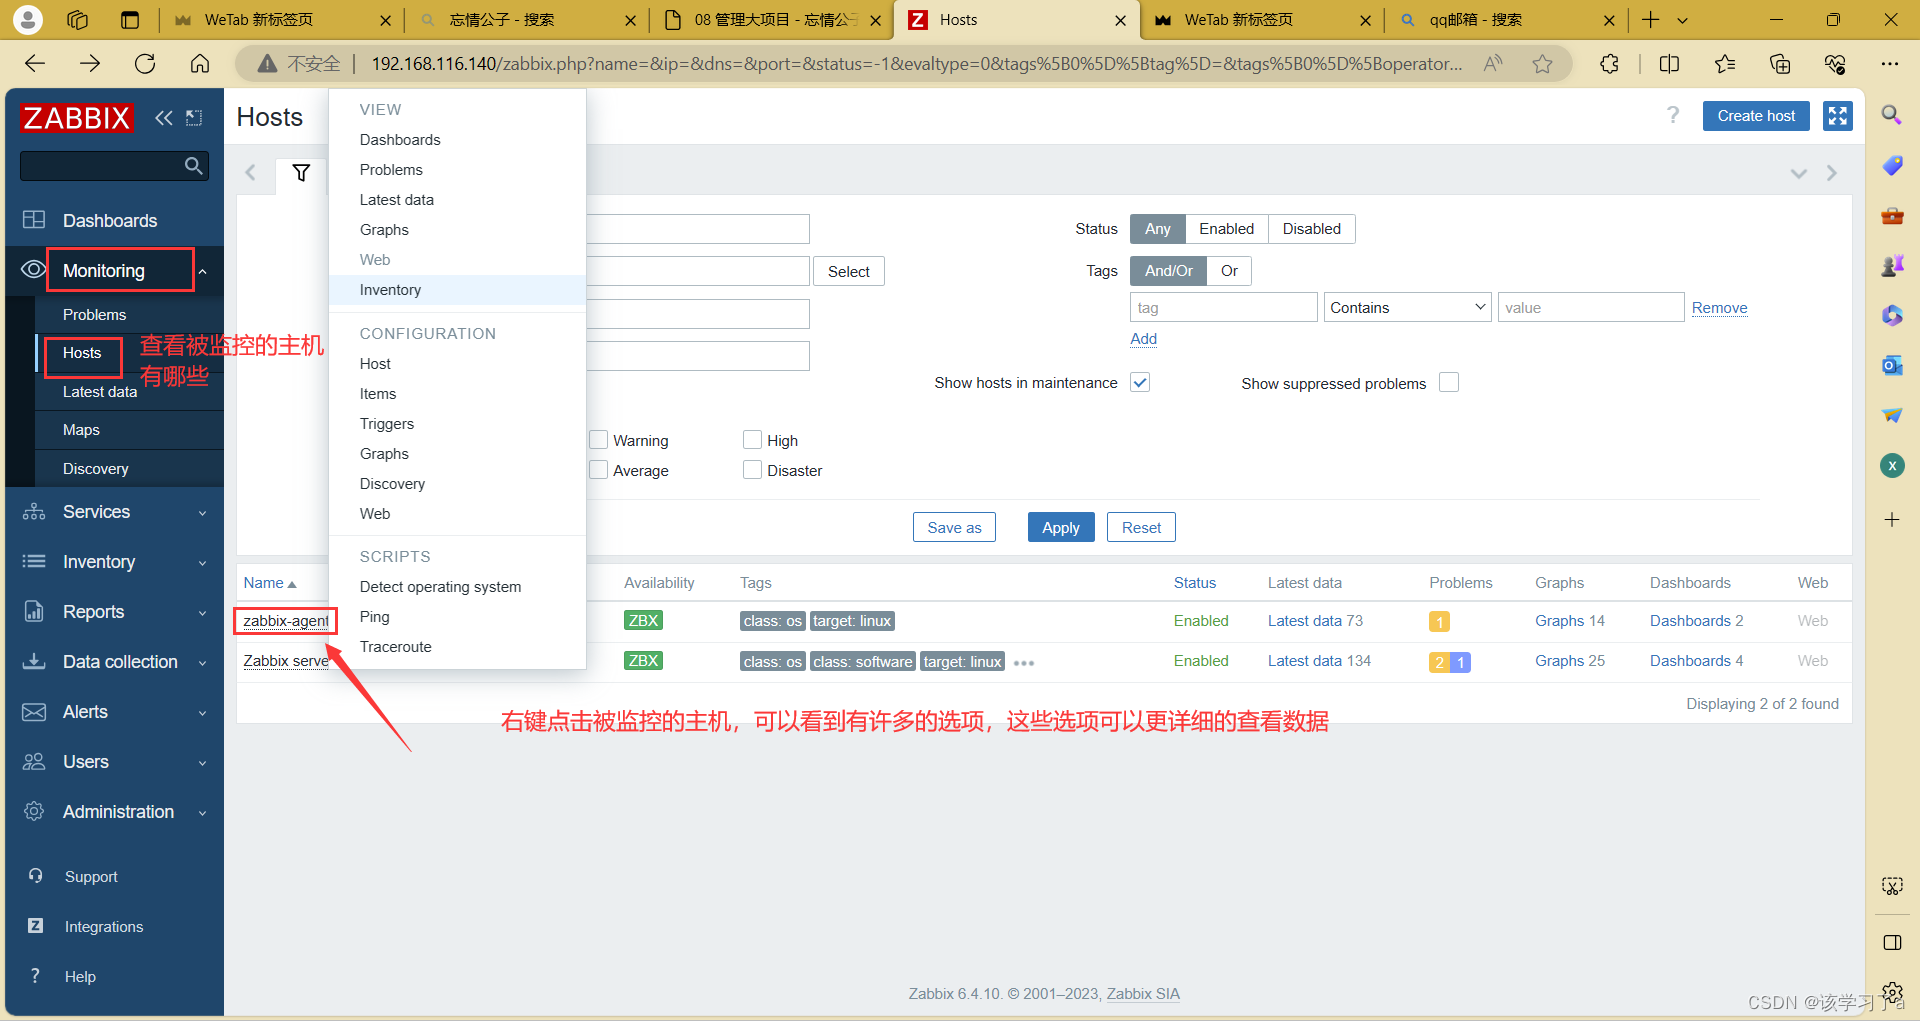
Task: Choose Latest data in context menu
Action: [457, 200]
